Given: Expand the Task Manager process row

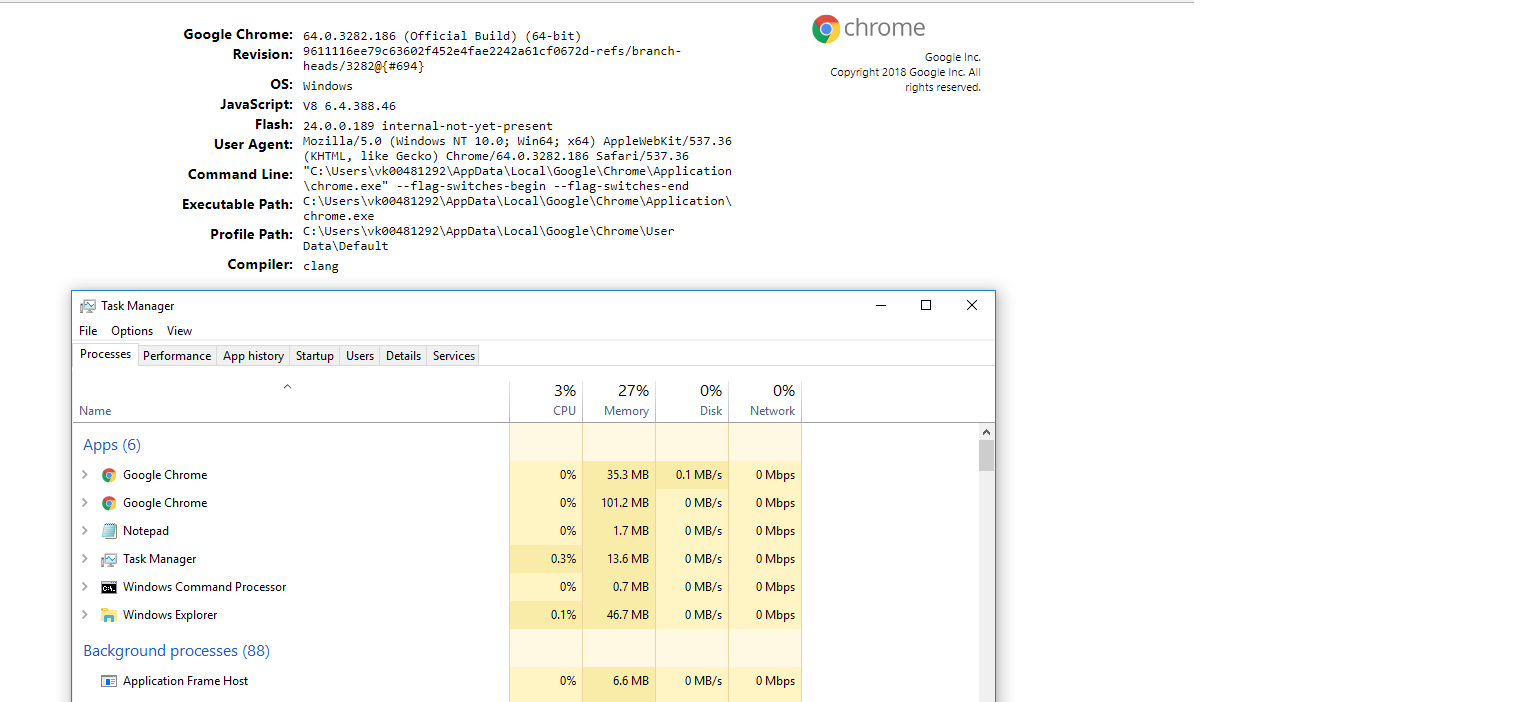Looking at the screenshot, I should click(x=85, y=559).
